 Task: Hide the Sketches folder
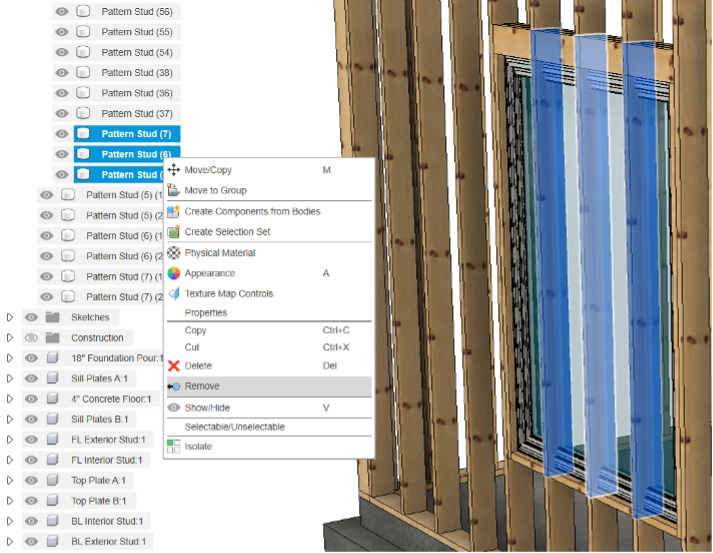(31, 317)
